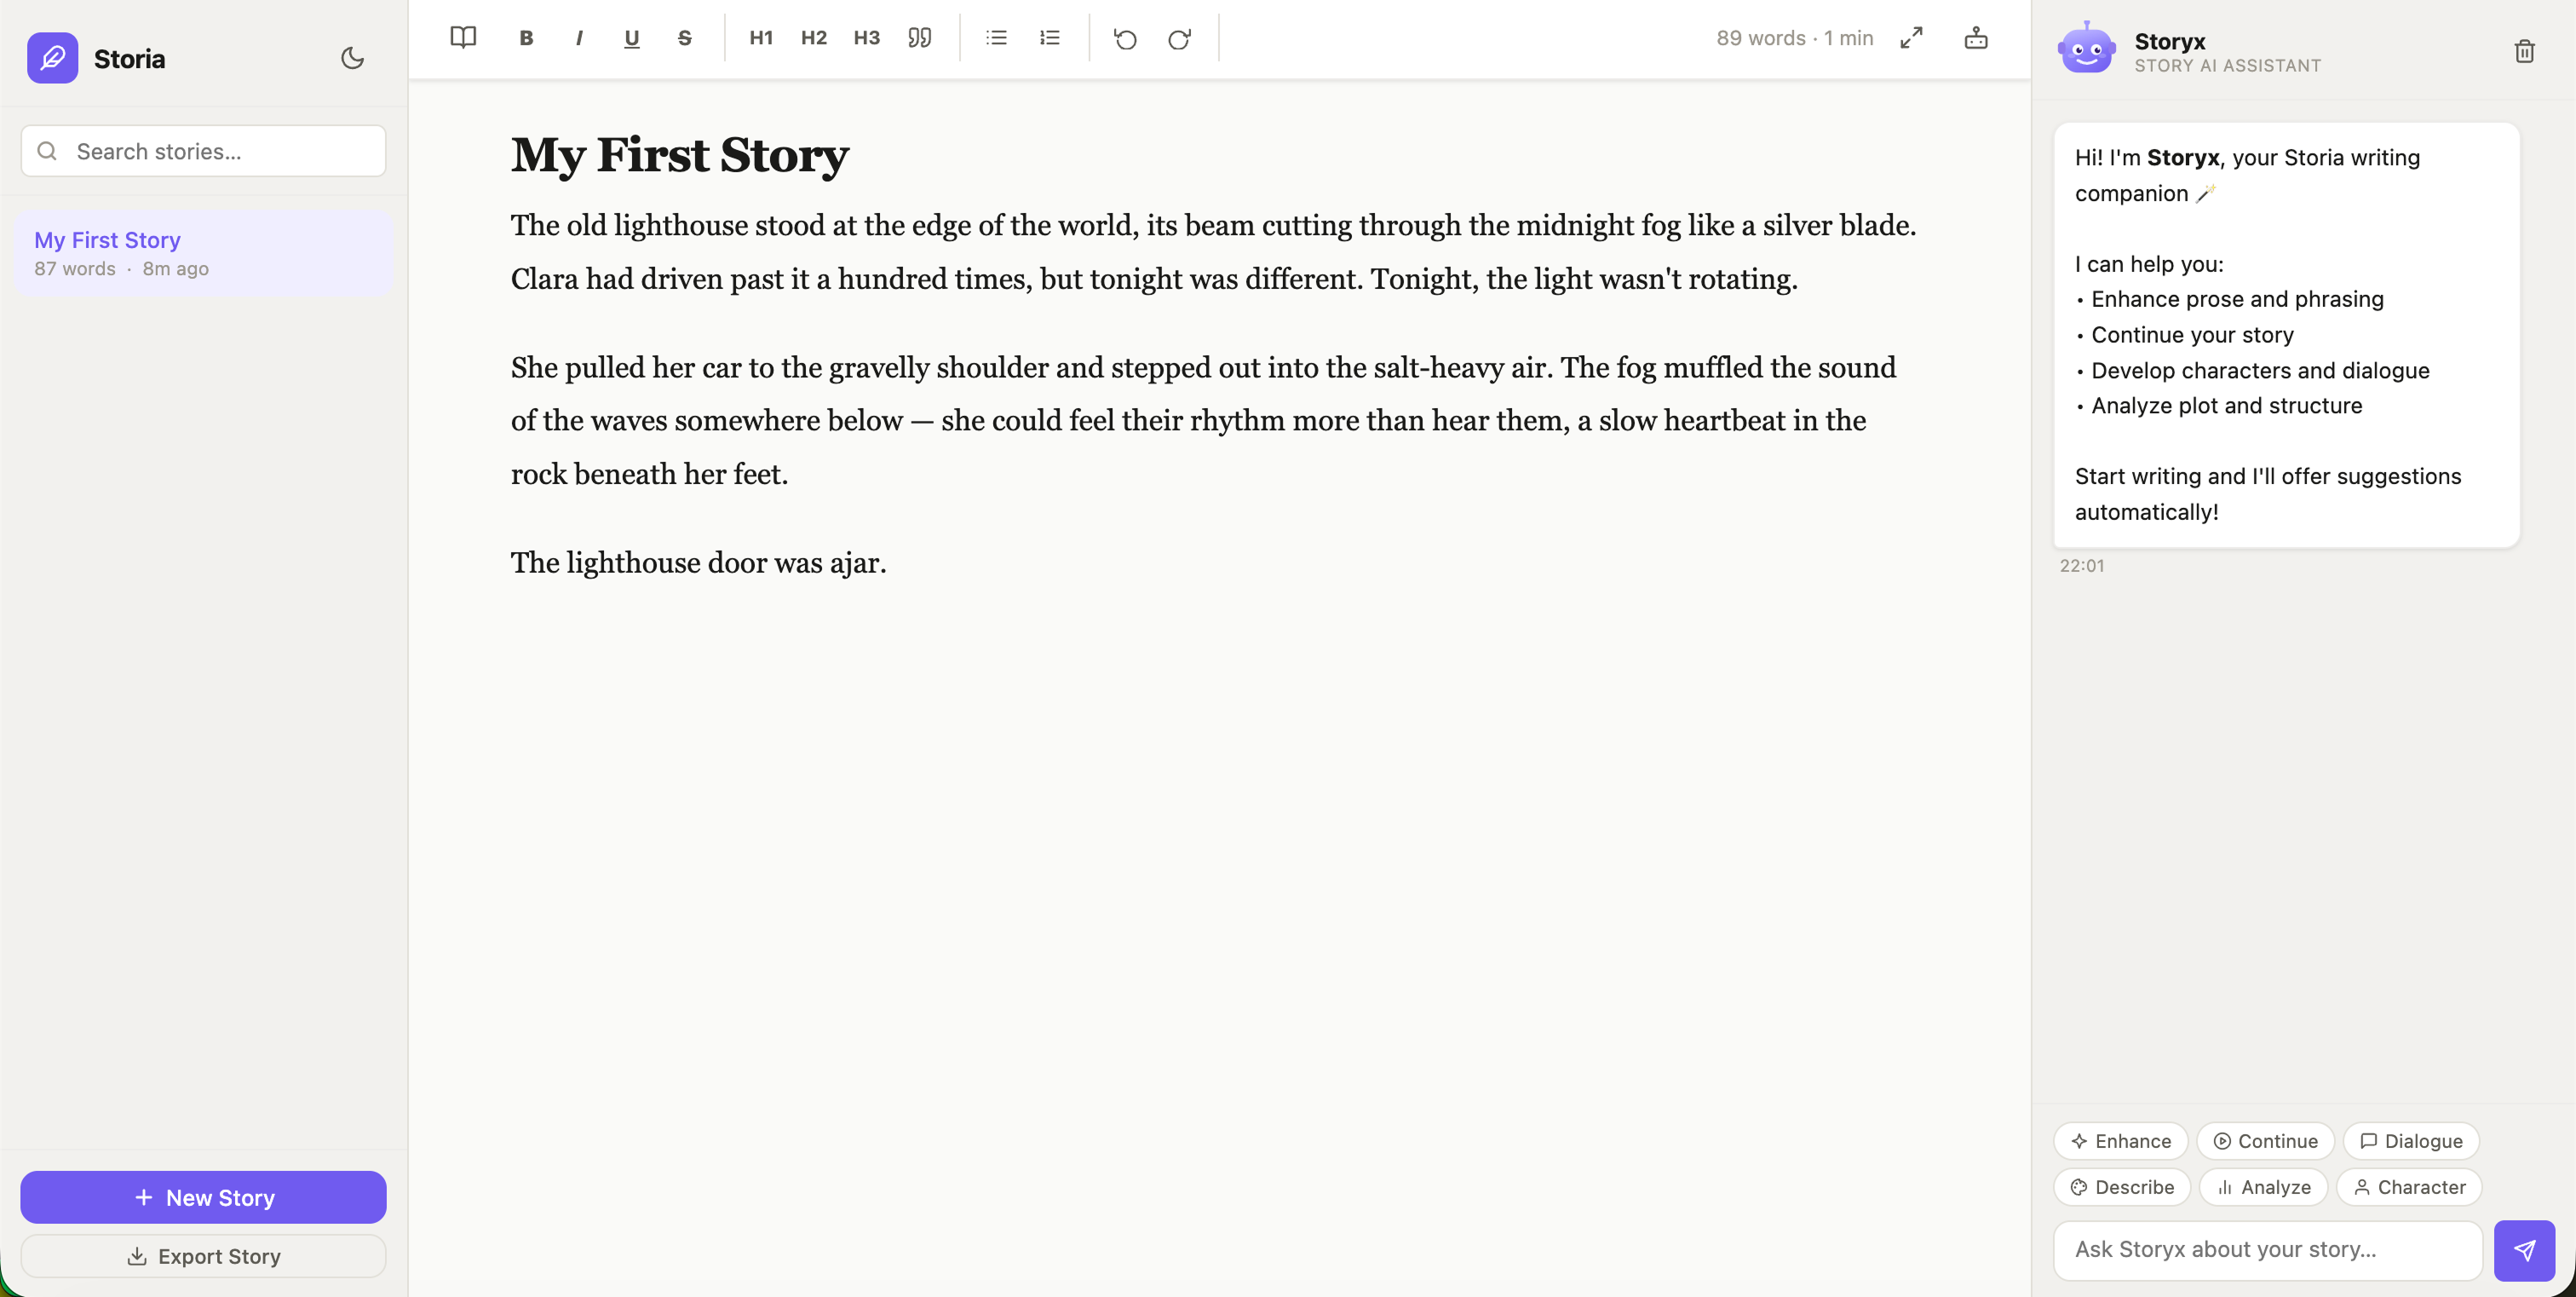The height and width of the screenshot is (1297, 2576).
Task: Click the paragraph starting 'She pulled her car'
Action: (1204, 421)
